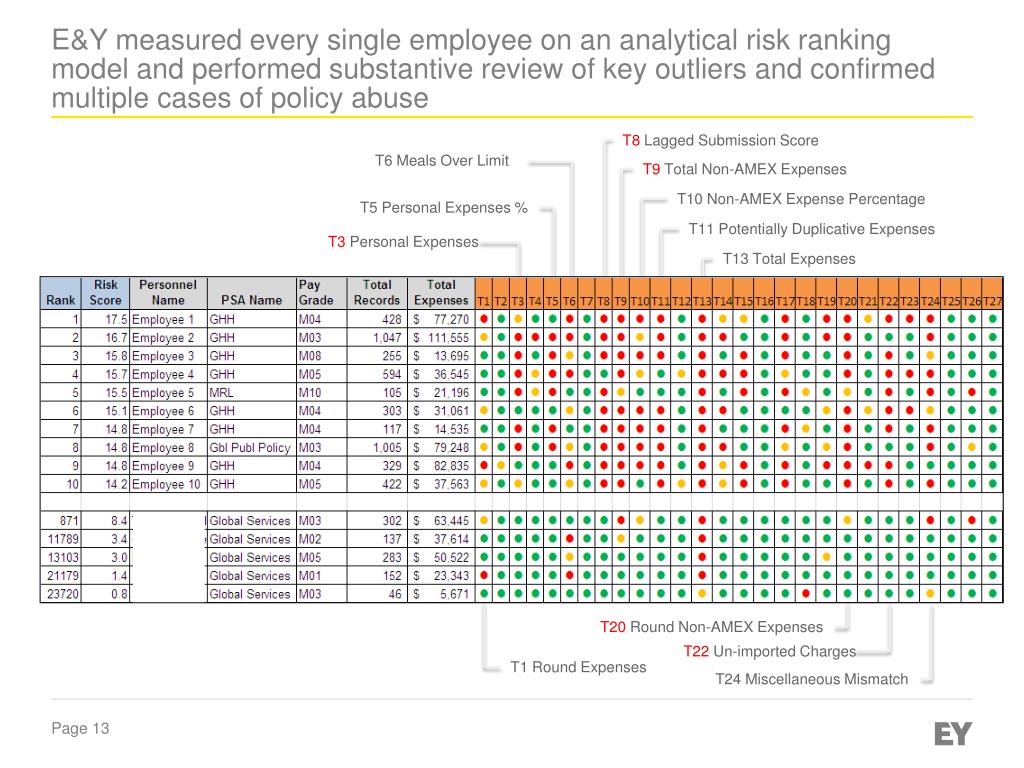Viewport: 1024px width, 768px height.
Task: Select the Pay Grade column header
Action: (321, 293)
